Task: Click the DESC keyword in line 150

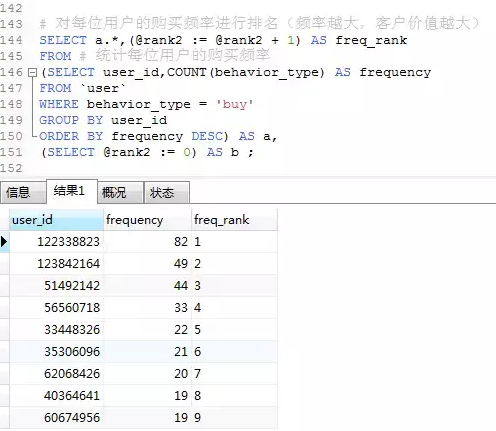Action: click(x=207, y=136)
